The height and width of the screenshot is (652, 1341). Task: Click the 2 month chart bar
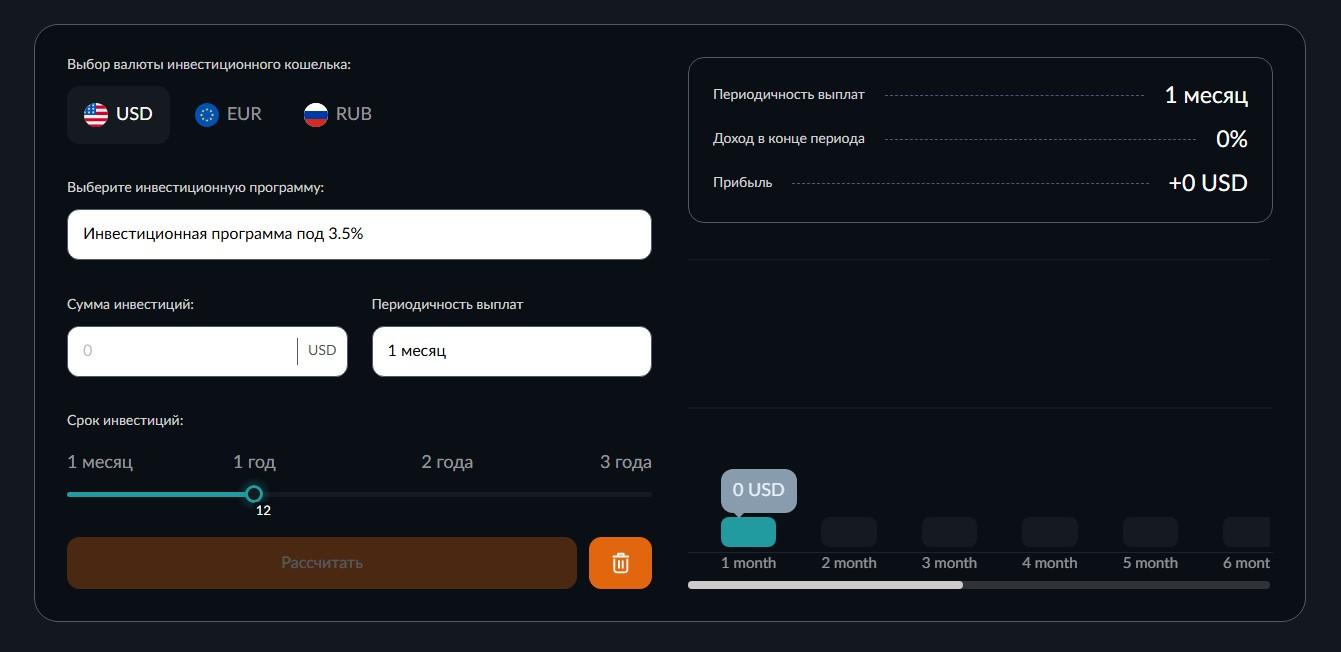point(848,532)
